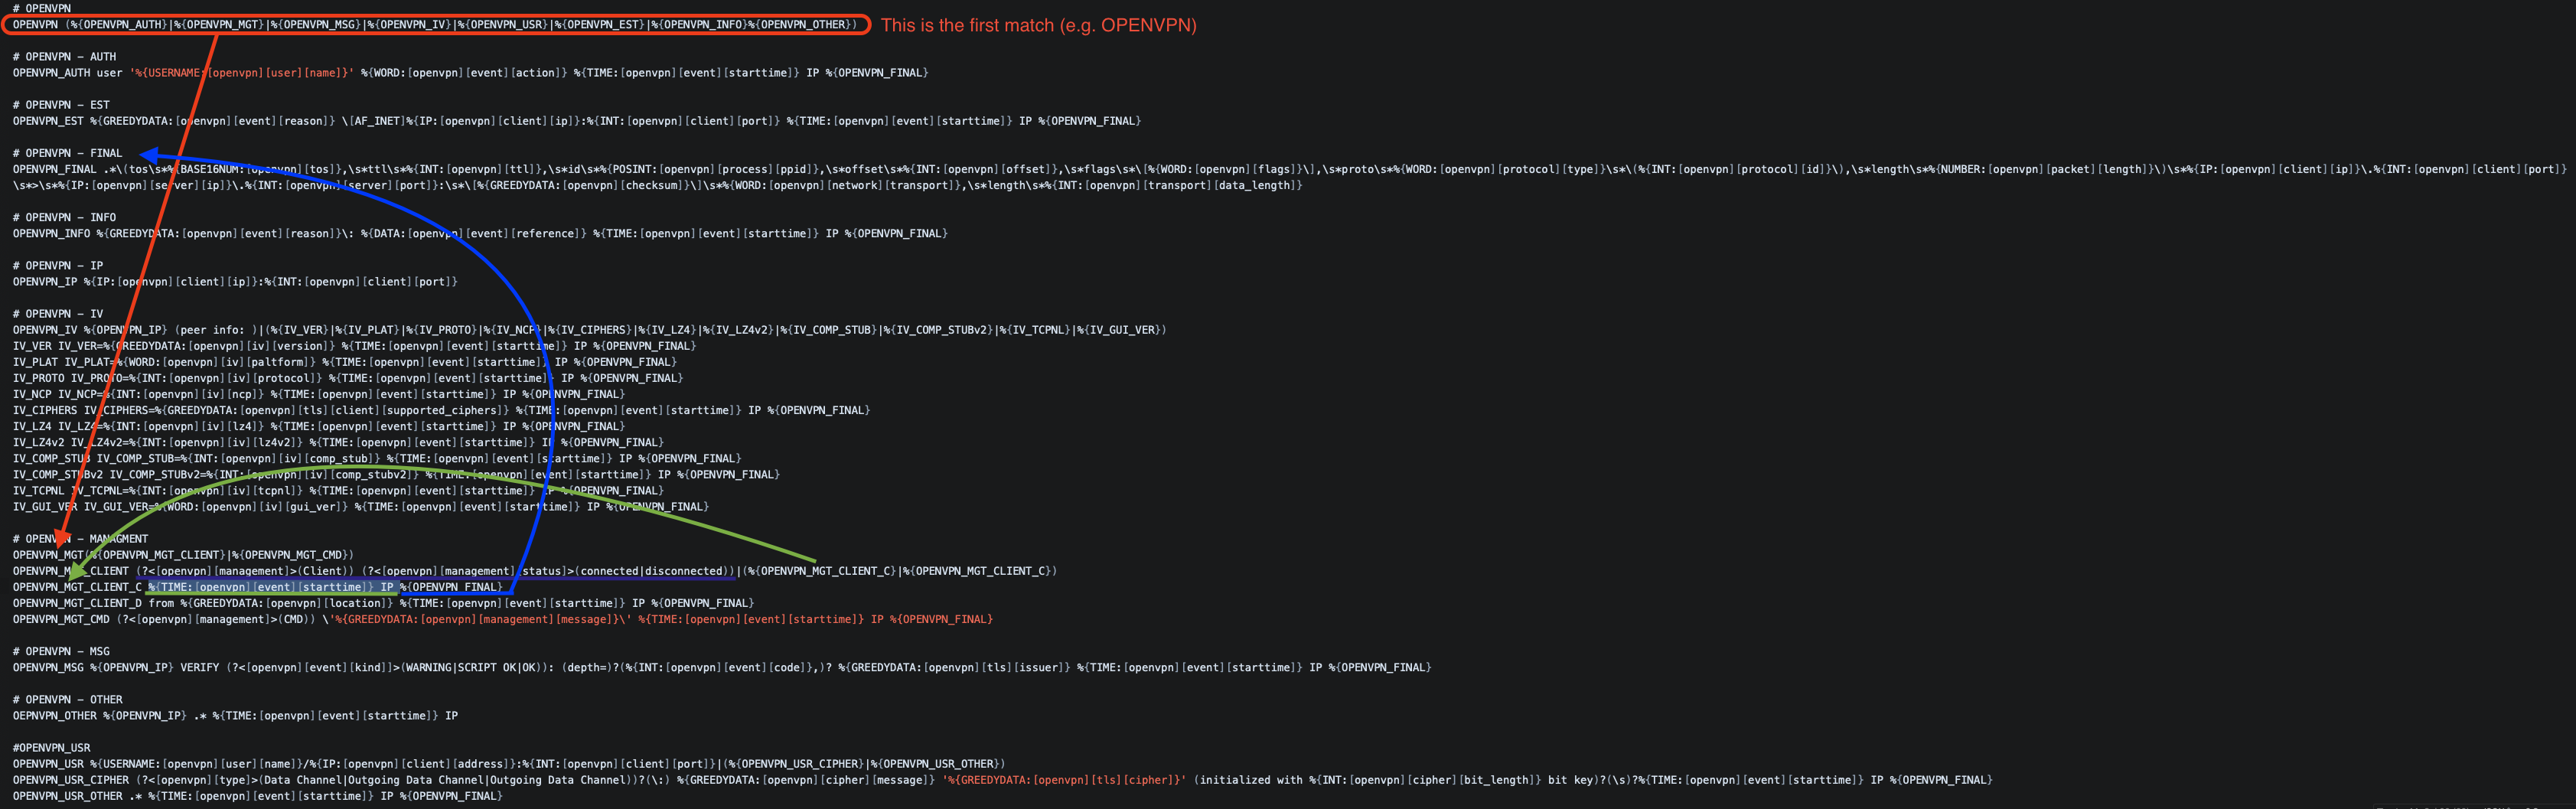Place cursor on the OPENVPN_AUTH user pattern line
Screen dimensions: 2576x809
coord(470,73)
